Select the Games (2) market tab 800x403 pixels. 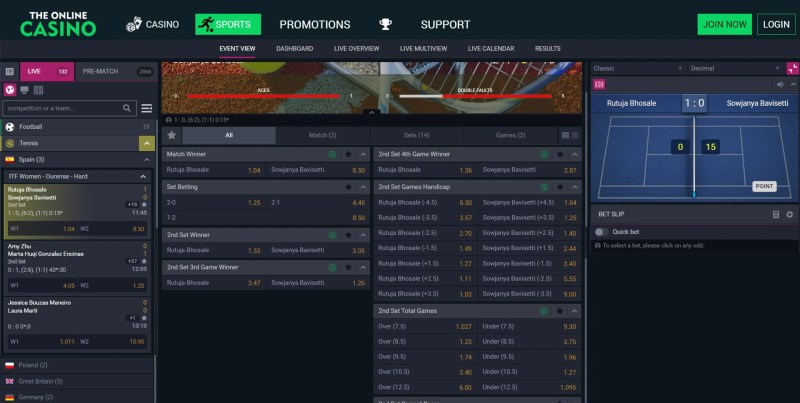(x=510, y=135)
